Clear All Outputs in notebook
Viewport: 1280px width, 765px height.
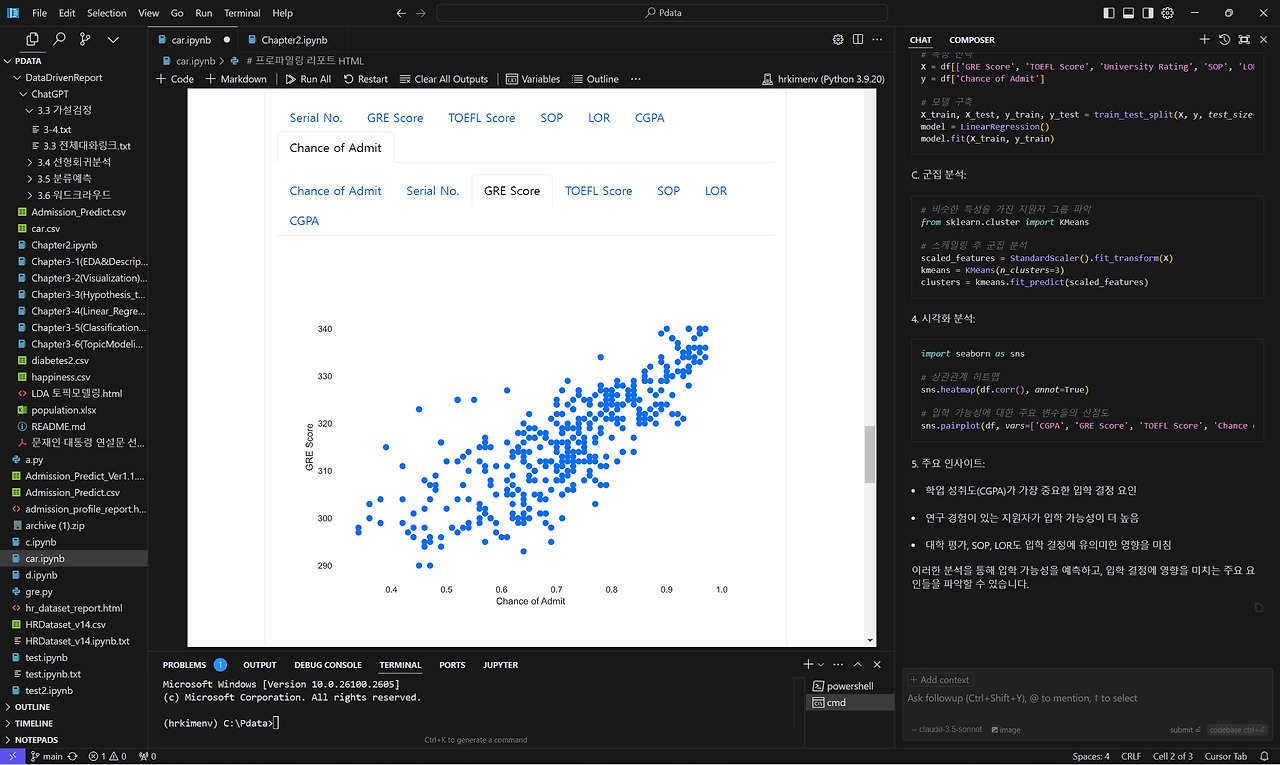pos(444,79)
